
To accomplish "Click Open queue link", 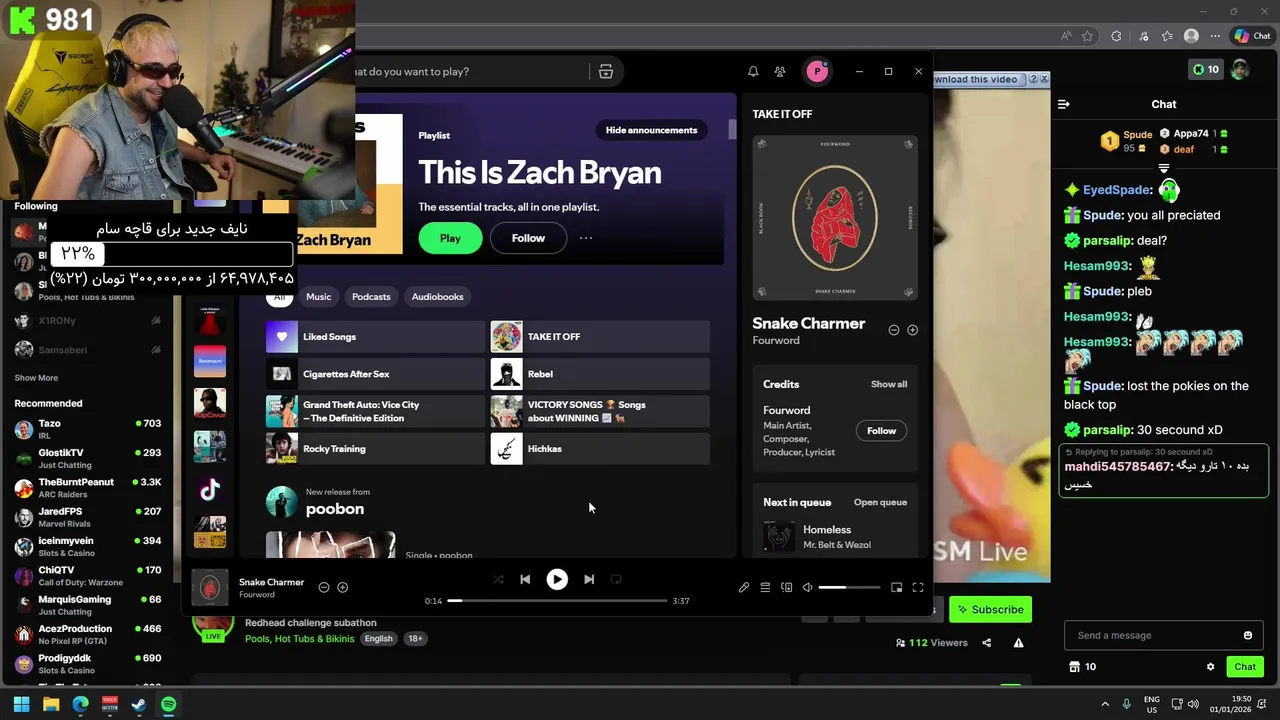I will coord(880,502).
